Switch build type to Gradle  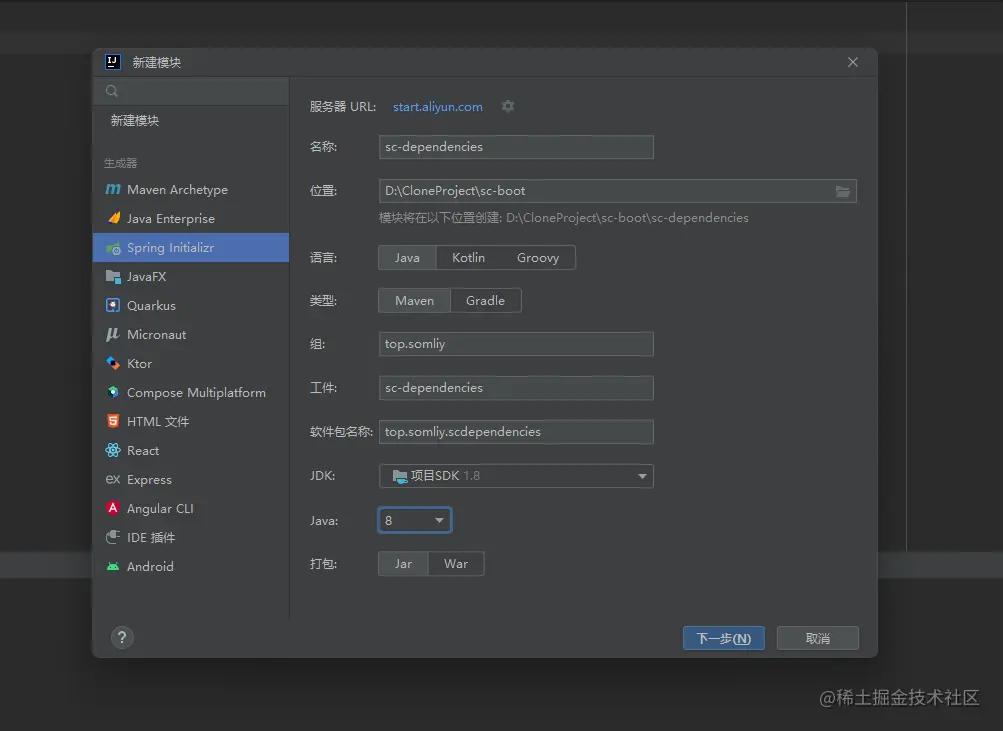point(485,301)
